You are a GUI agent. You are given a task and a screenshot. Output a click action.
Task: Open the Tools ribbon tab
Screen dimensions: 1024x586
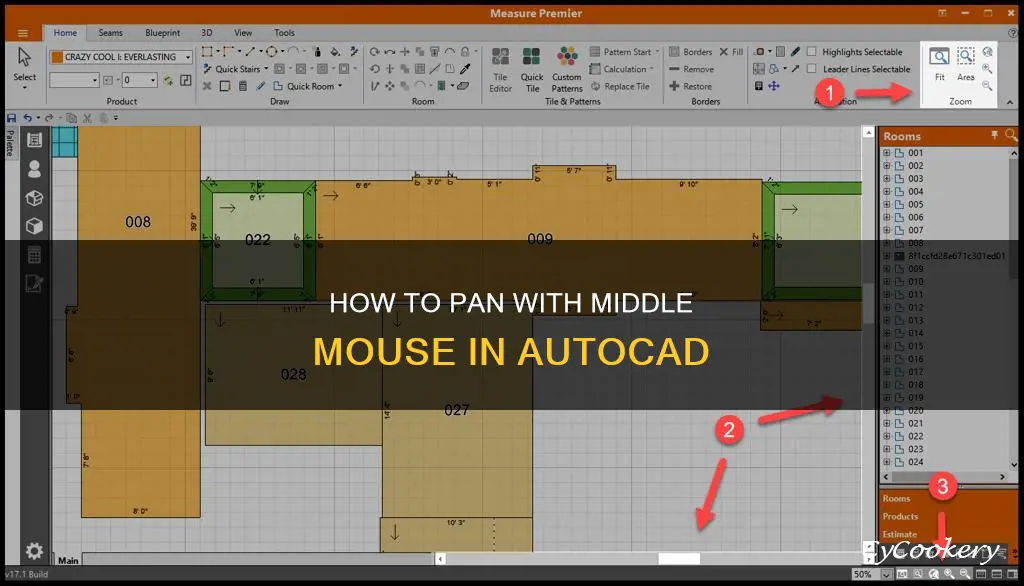click(284, 33)
